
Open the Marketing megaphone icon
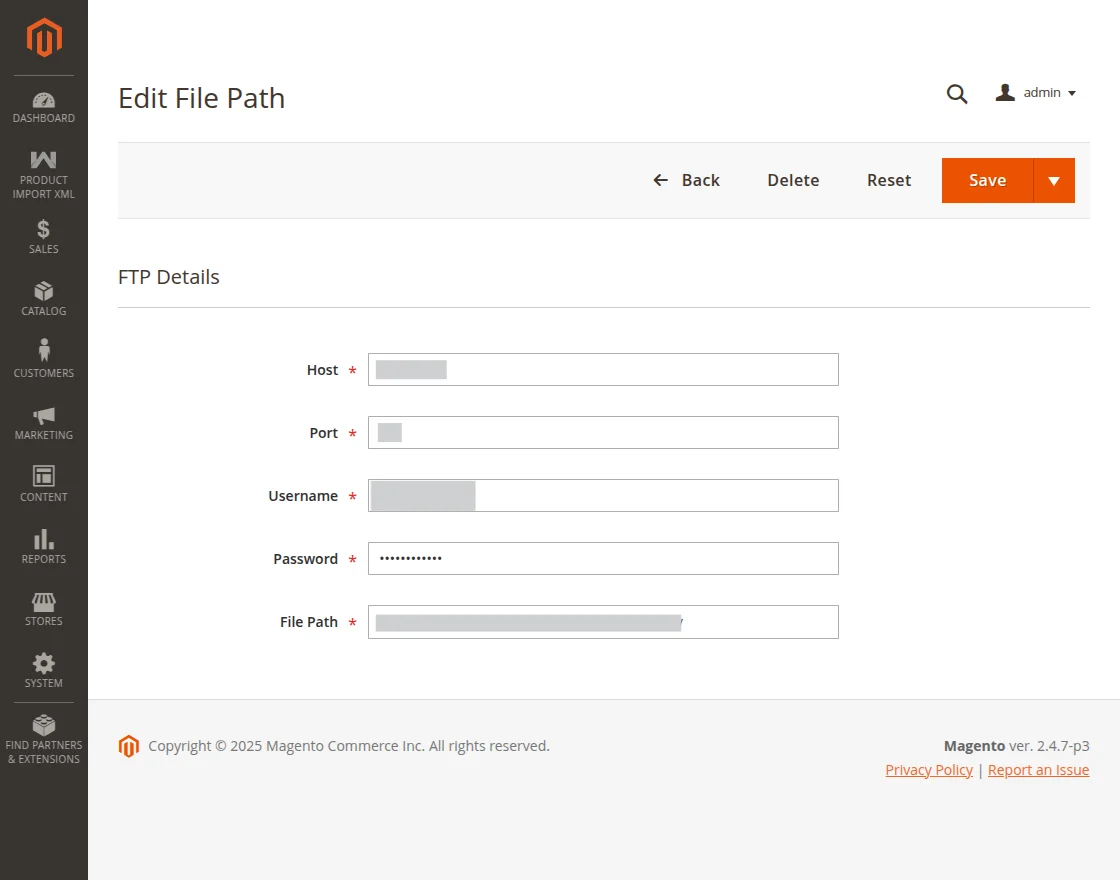pyautogui.click(x=44, y=415)
